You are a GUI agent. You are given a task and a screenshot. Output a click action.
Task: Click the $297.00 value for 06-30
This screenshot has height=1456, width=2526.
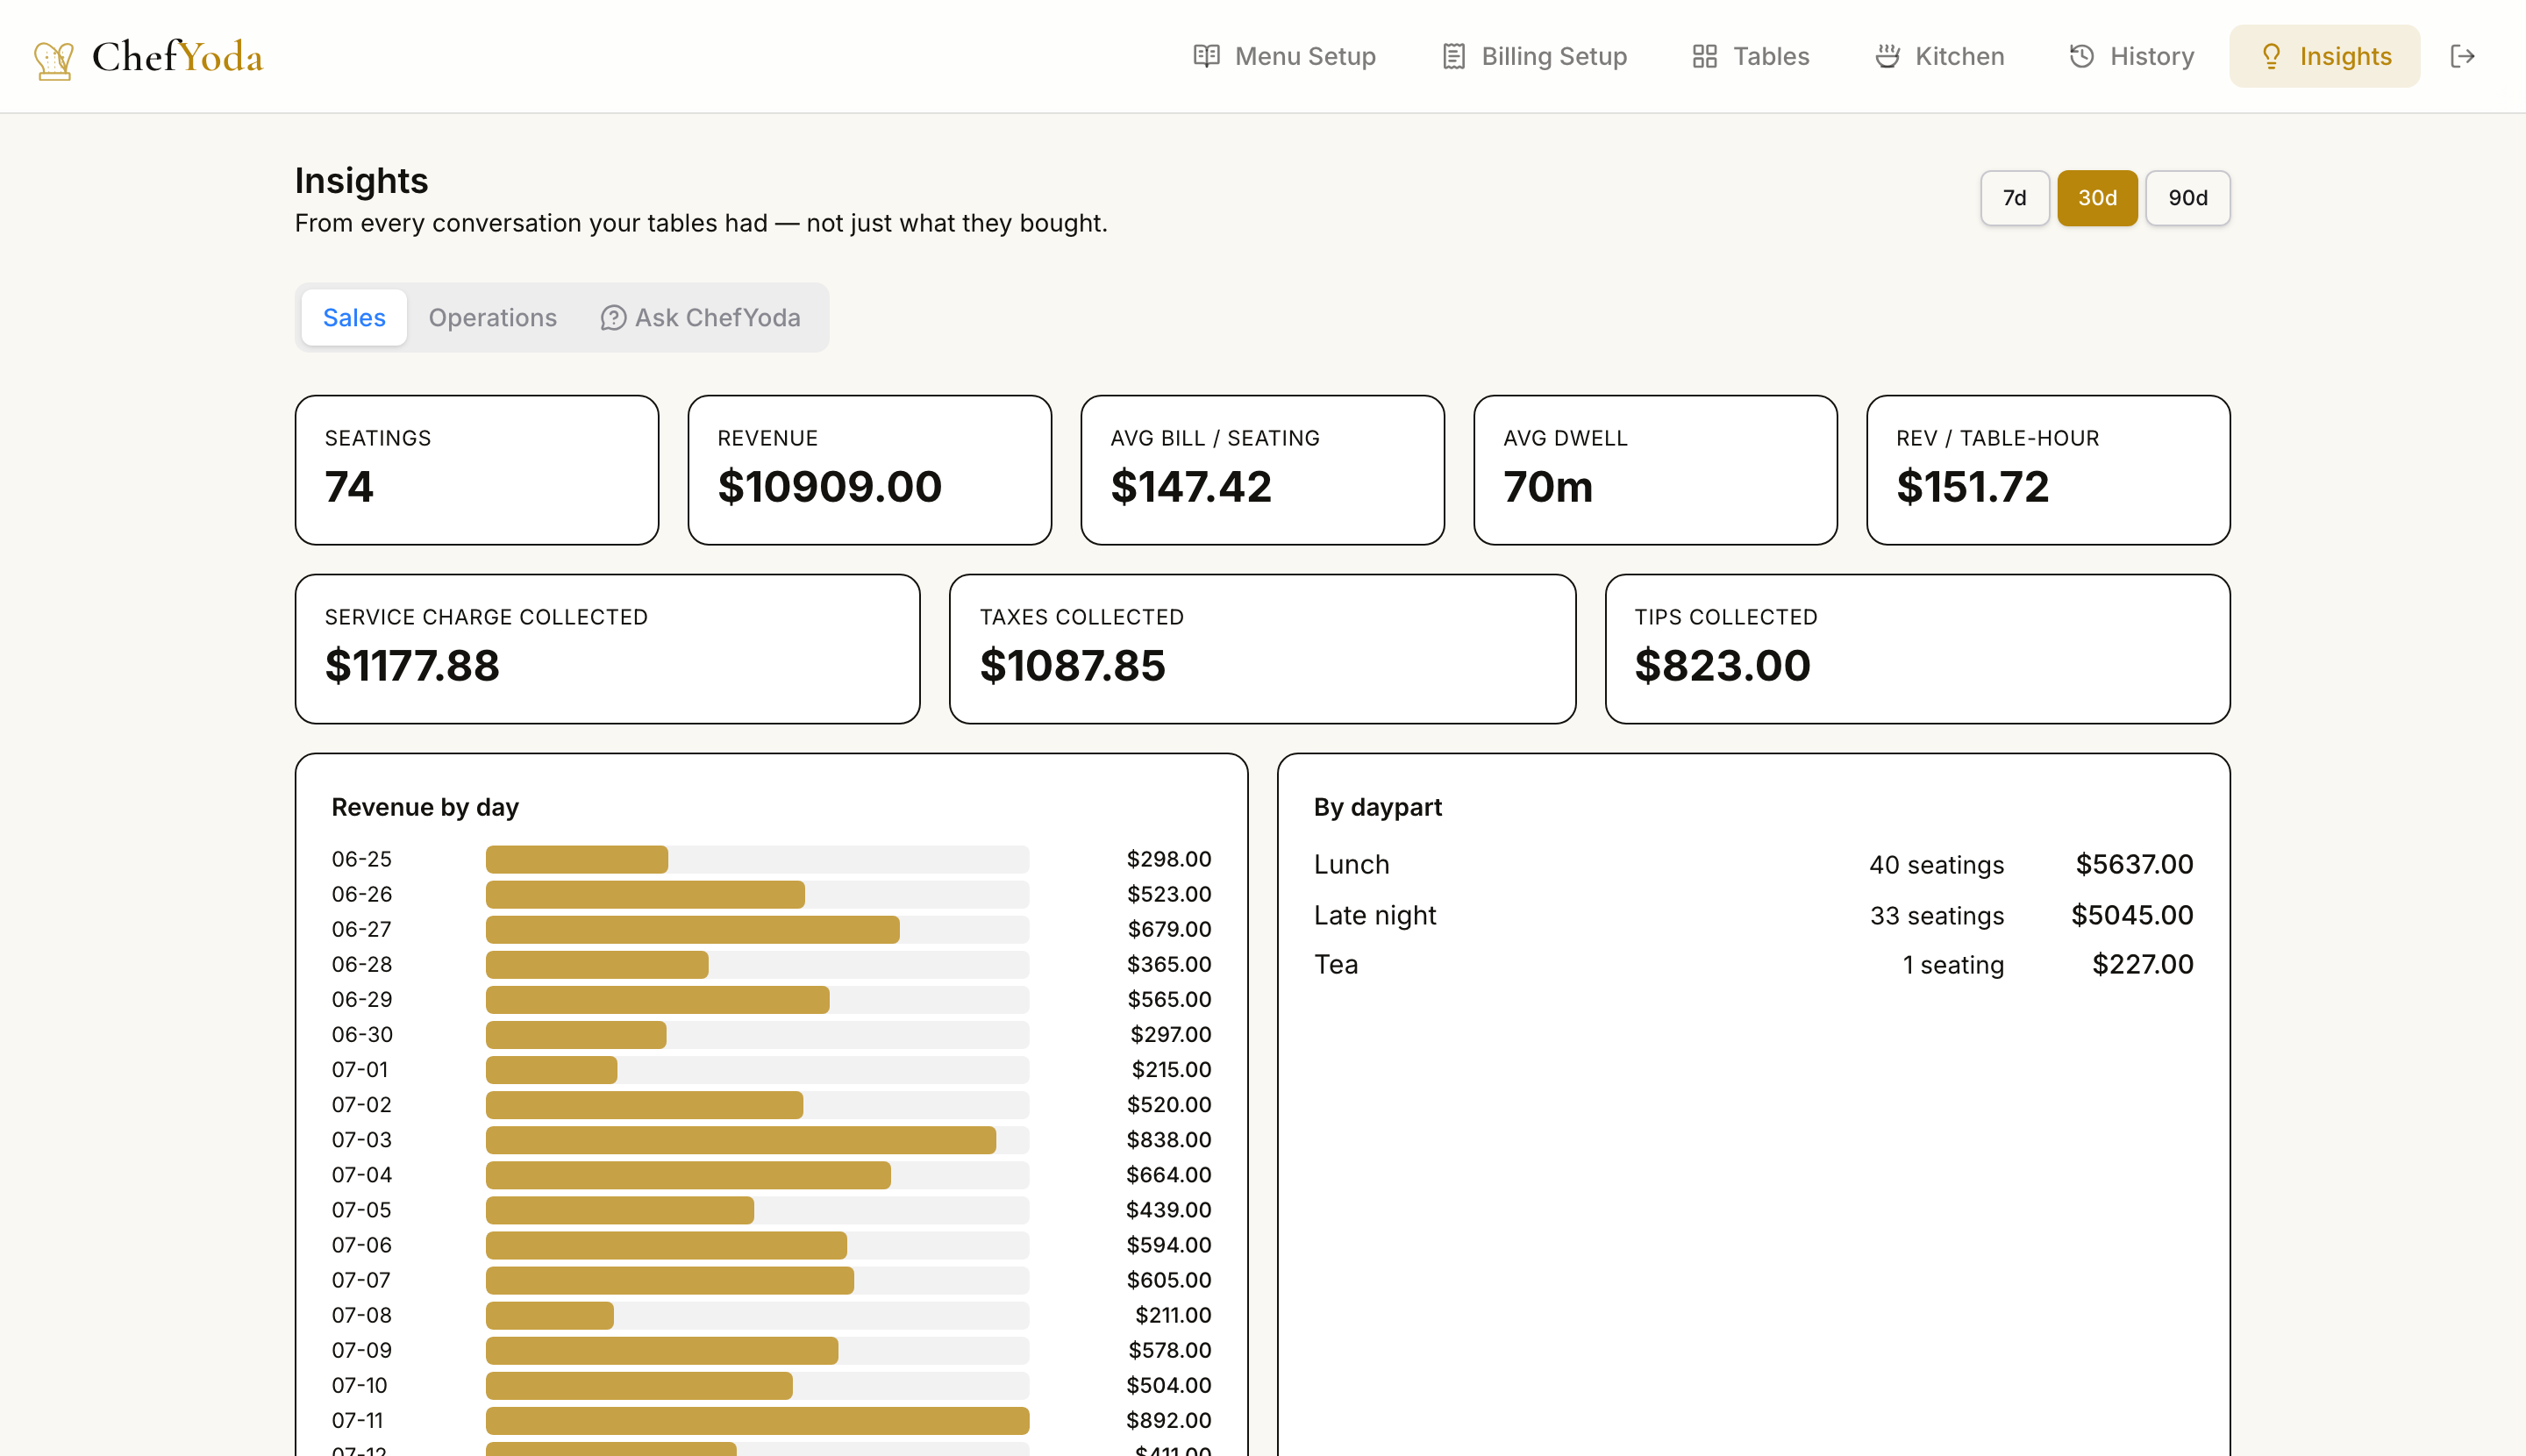(1170, 1035)
